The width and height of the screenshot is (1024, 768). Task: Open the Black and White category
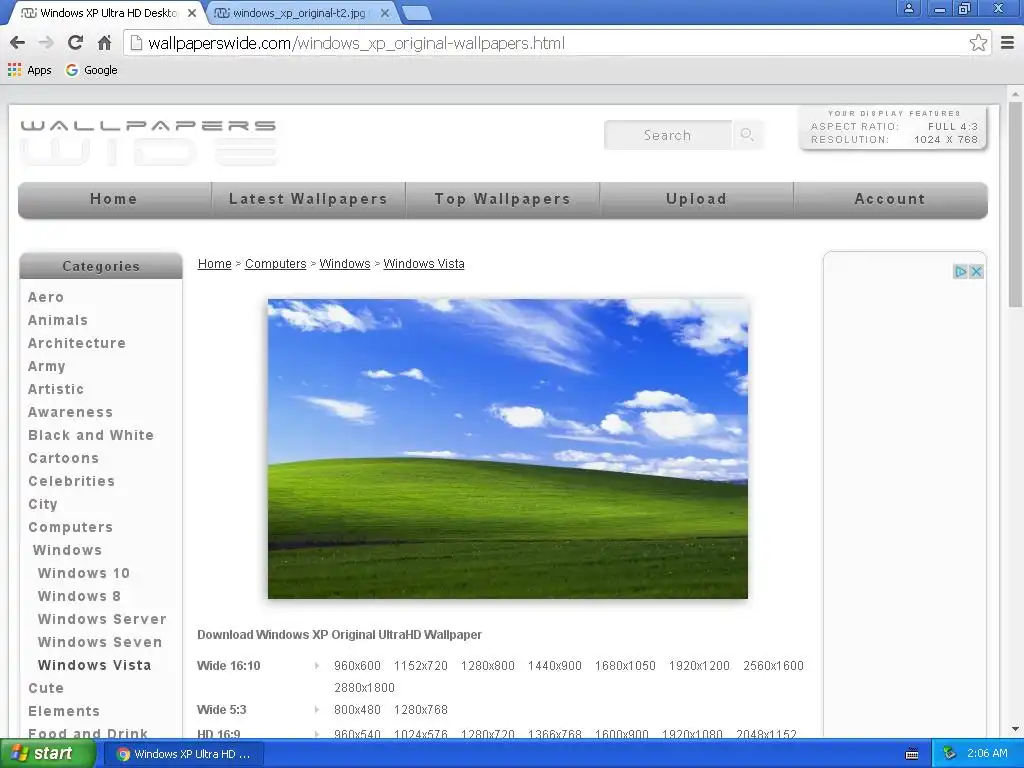[x=91, y=435]
